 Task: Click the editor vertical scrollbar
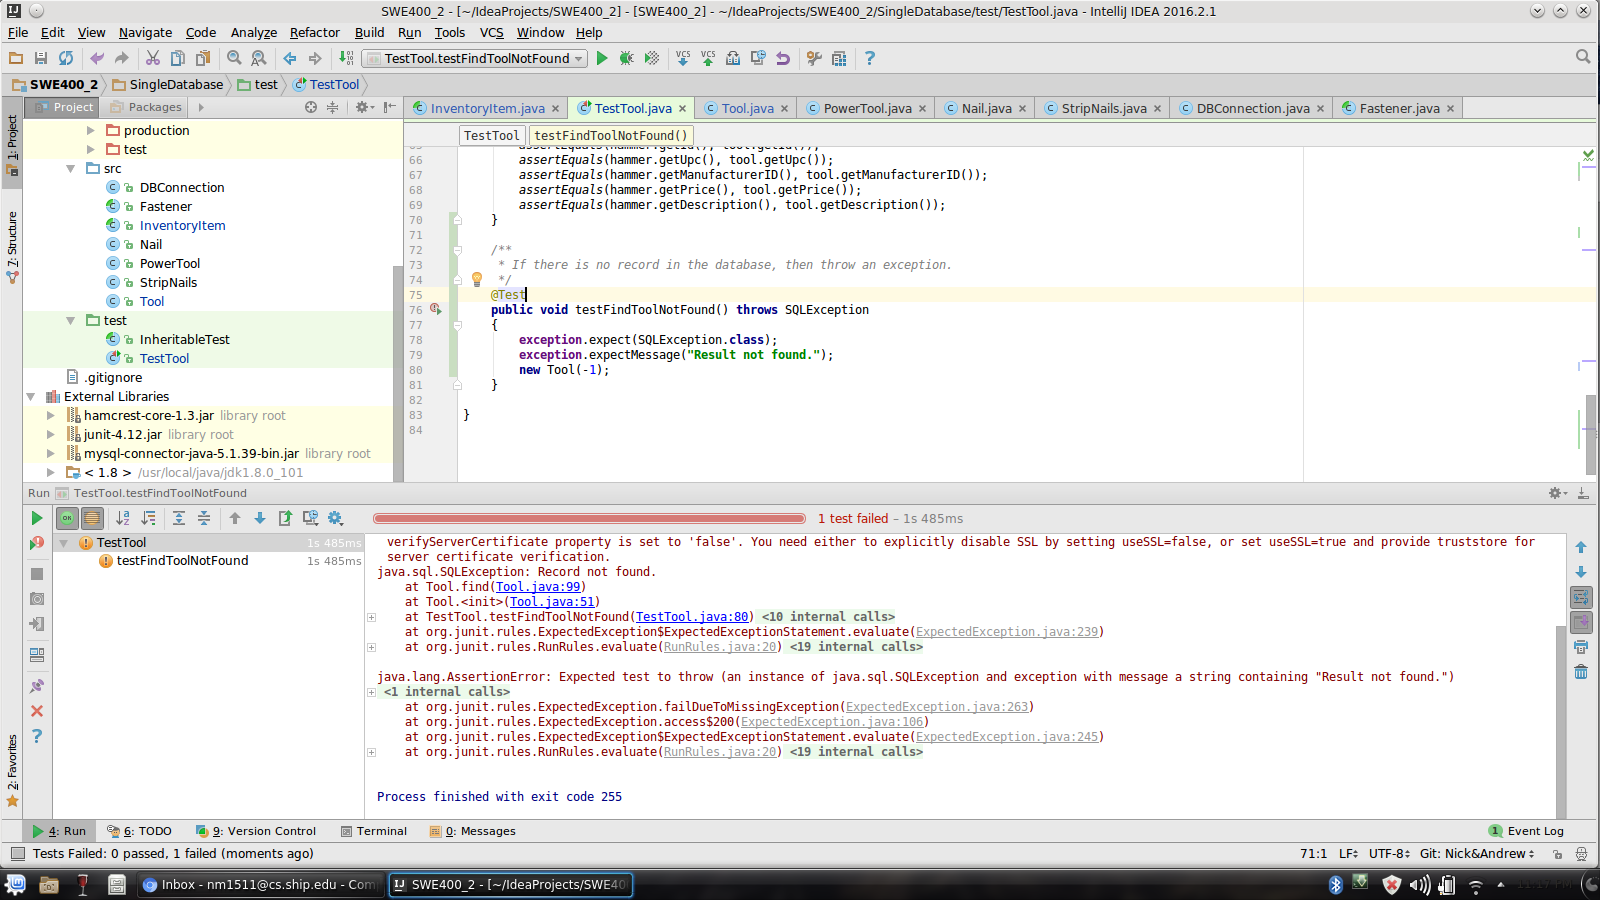tap(1591, 434)
